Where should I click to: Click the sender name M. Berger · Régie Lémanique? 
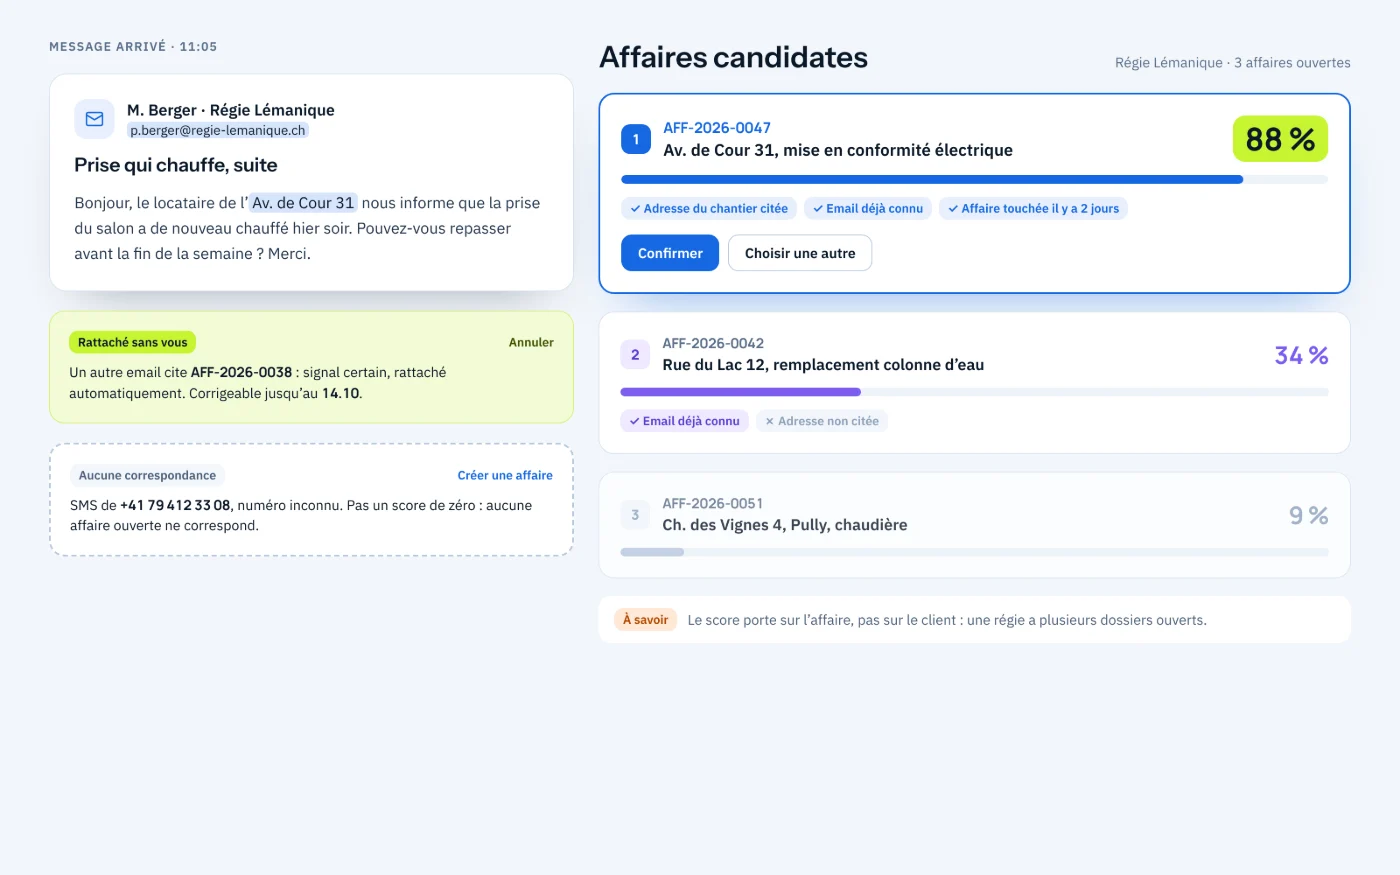[231, 110]
